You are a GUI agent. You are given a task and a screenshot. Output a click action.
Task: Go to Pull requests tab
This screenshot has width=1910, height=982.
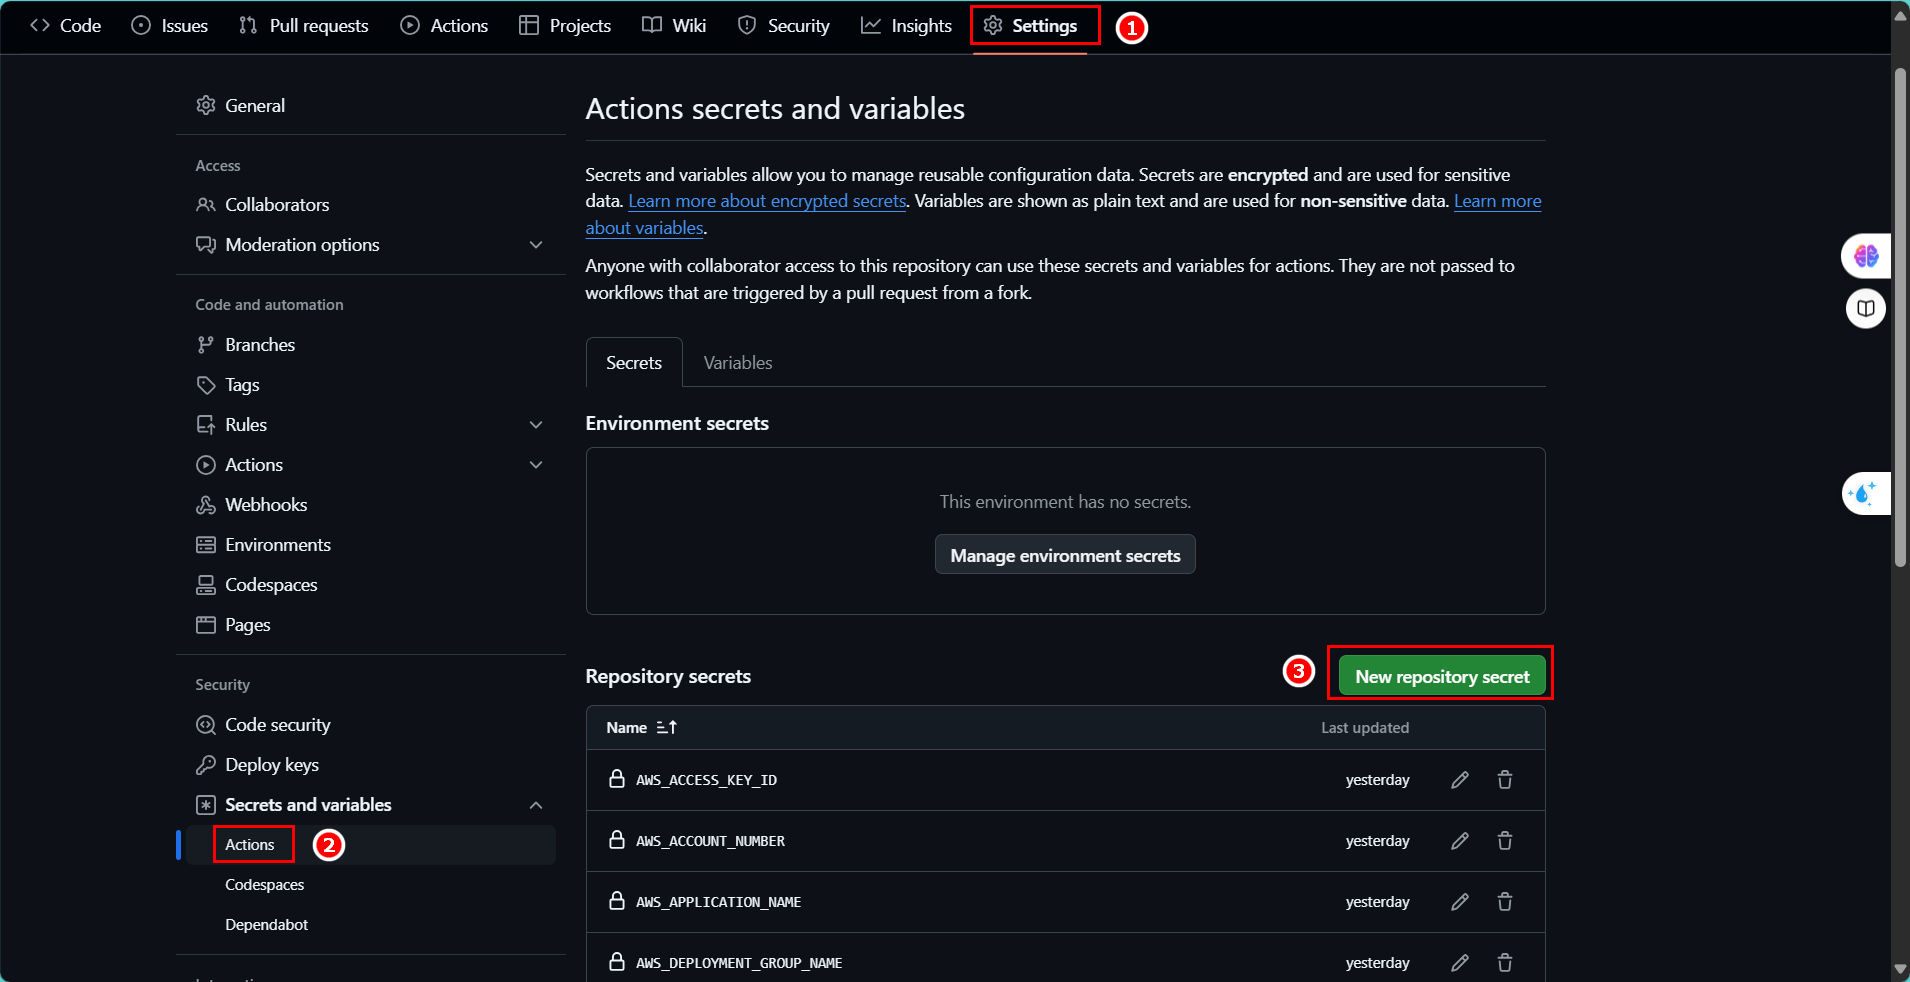pyautogui.click(x=304, y=26)
